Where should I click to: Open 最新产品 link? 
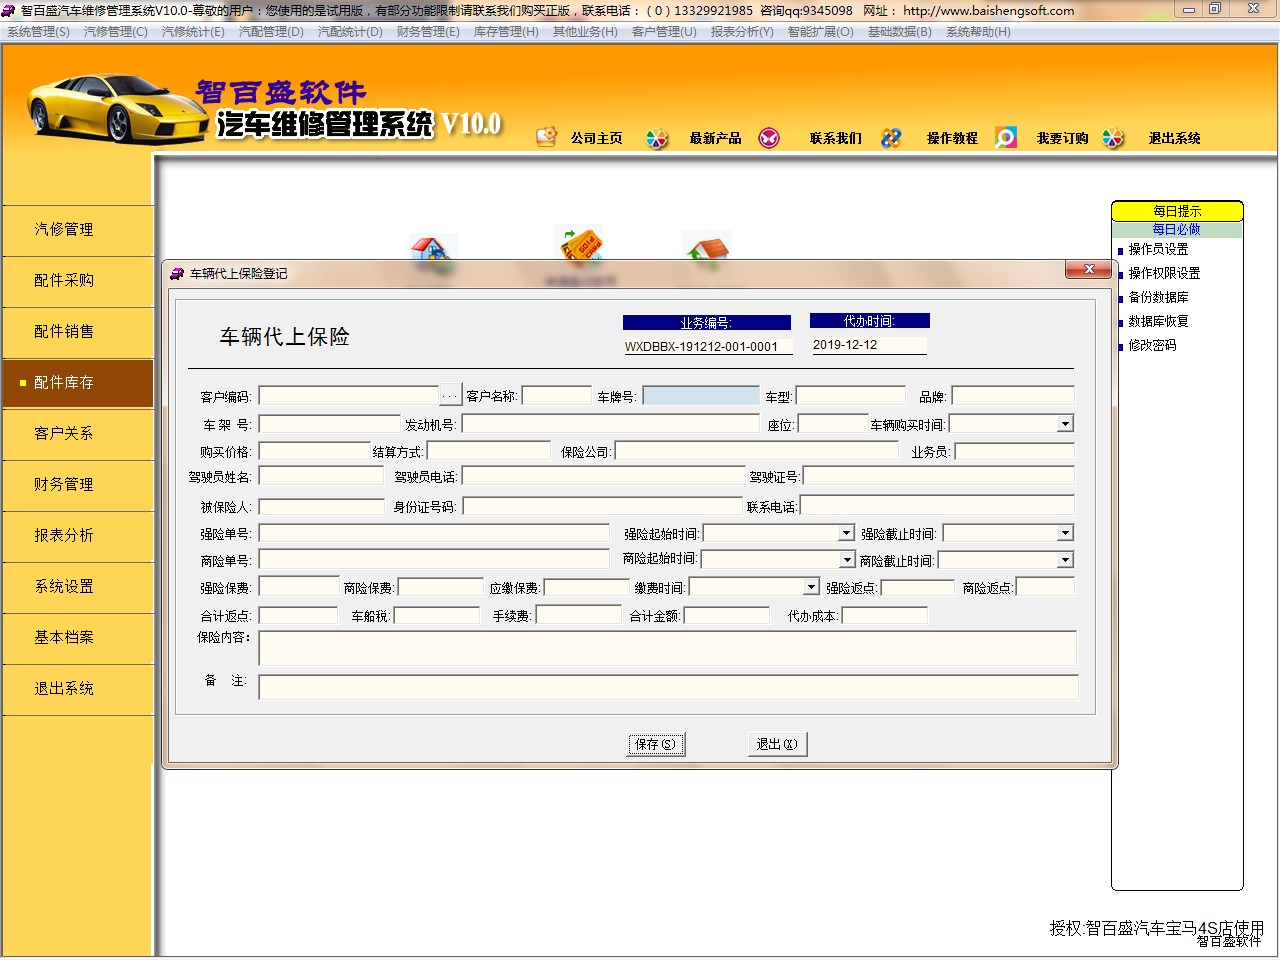(715, 138)
